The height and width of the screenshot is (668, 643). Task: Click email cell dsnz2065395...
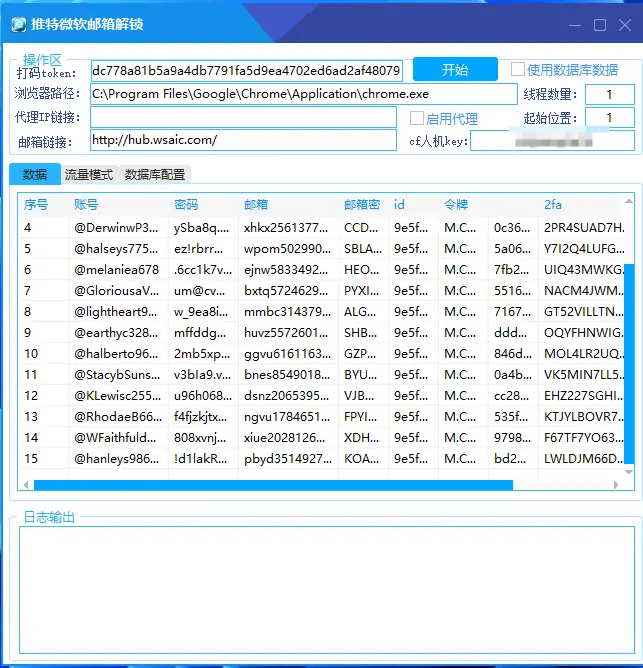point(286,396)
